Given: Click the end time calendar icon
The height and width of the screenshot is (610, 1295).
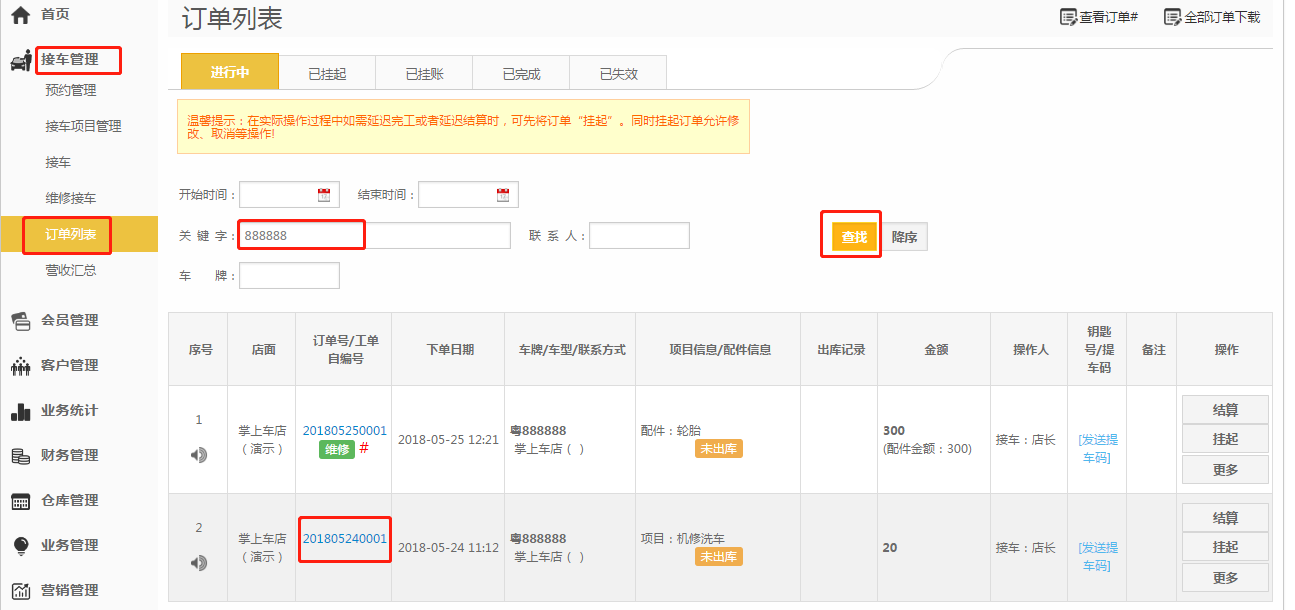Looking at the screenshot, I should [503, 195].
